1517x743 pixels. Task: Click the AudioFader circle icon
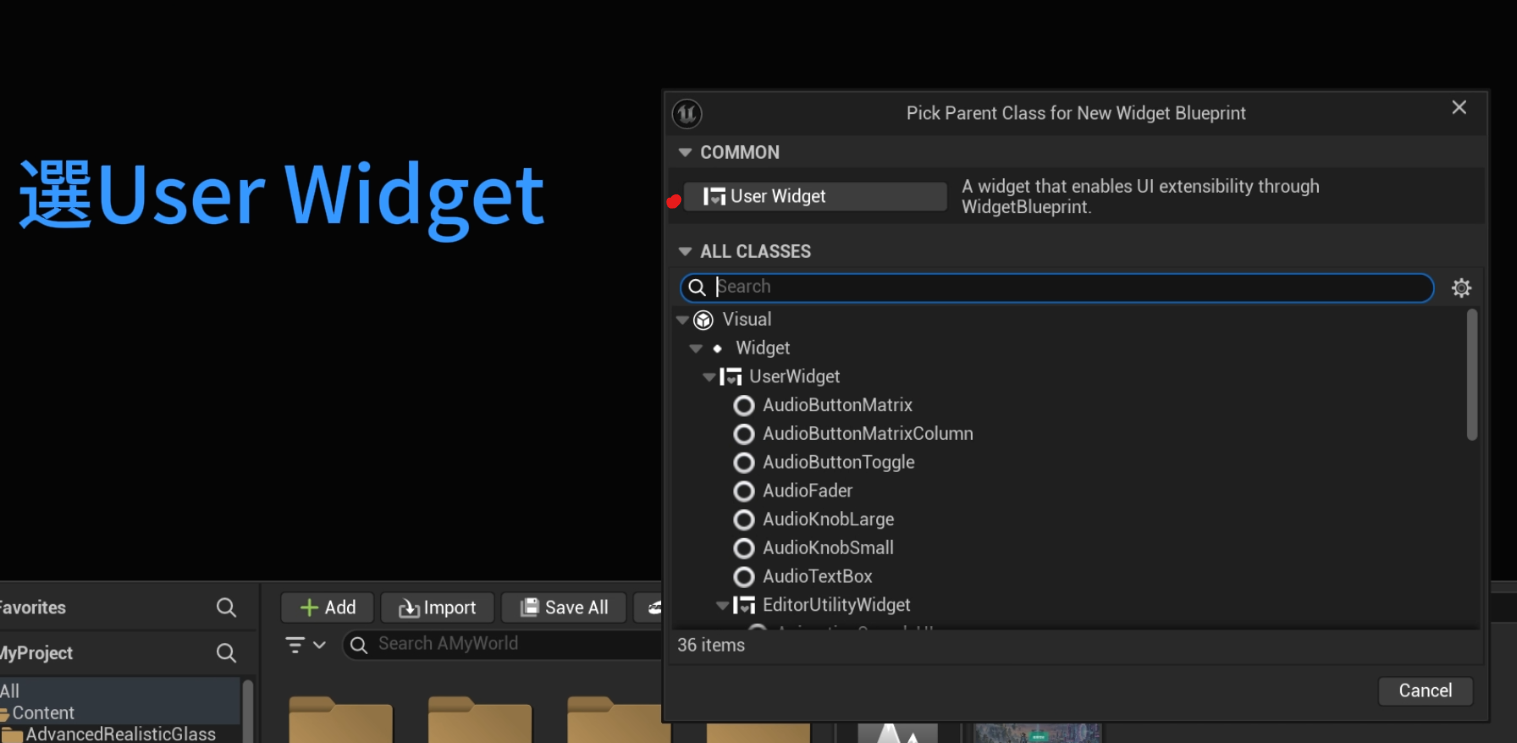tap(744, 492)
